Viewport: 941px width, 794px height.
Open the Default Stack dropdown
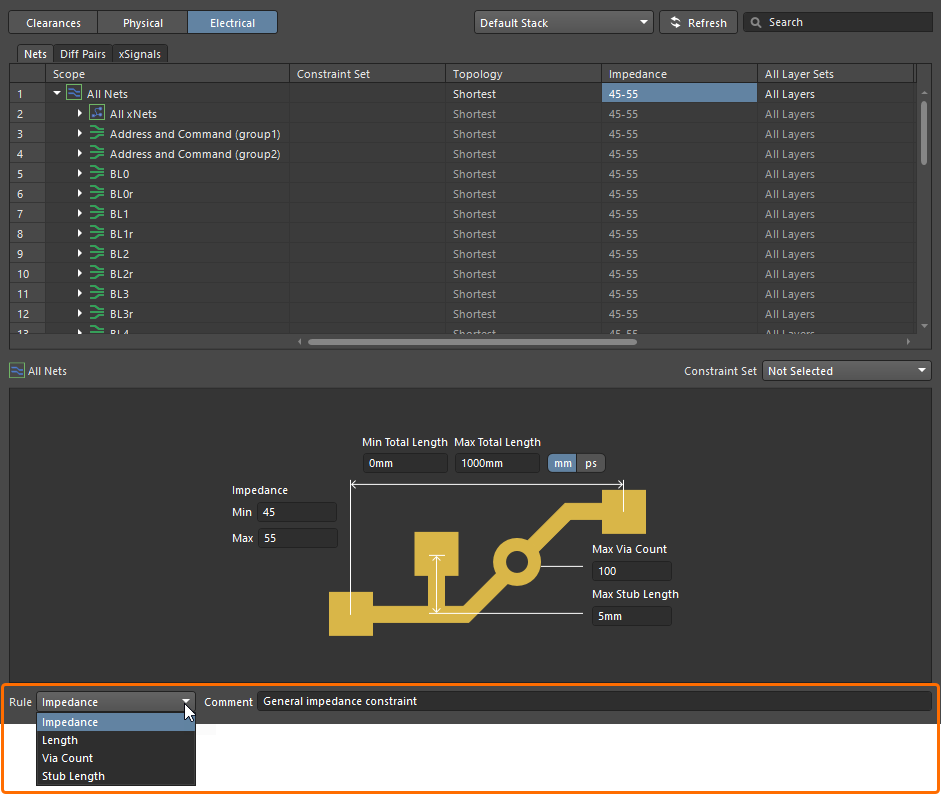pos(563,22)
